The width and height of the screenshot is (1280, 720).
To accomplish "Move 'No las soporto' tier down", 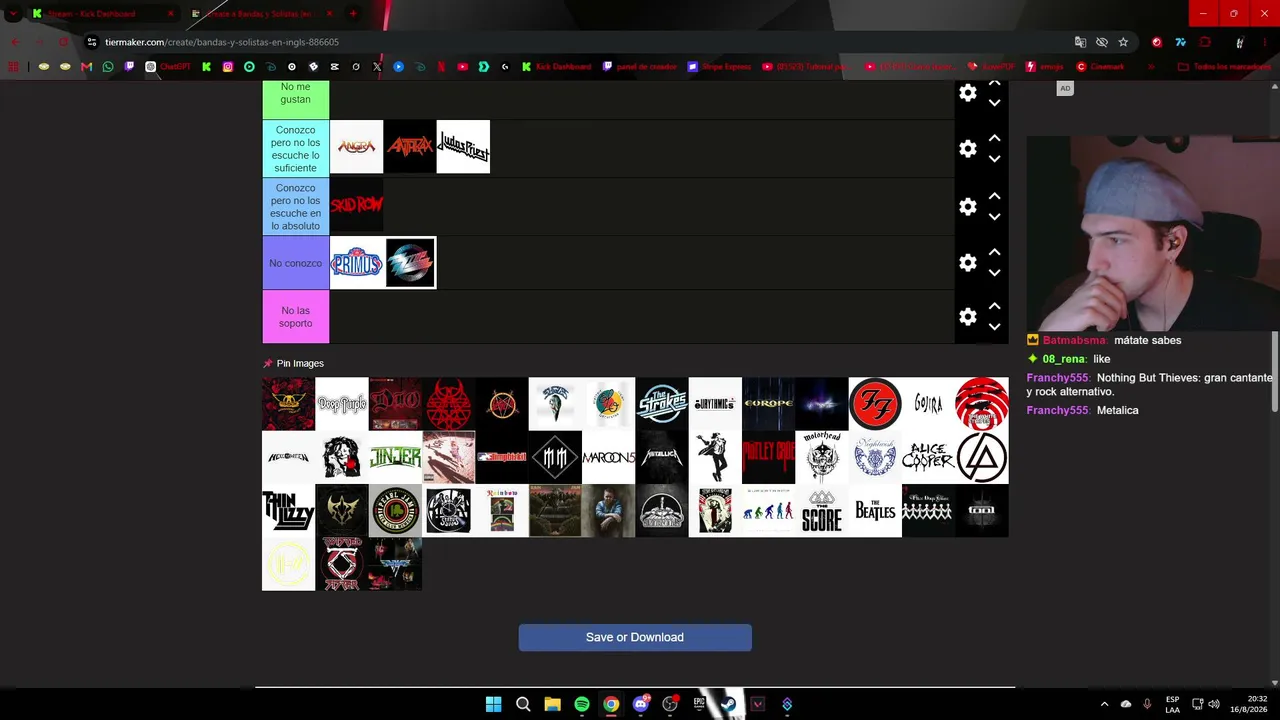I will 995,327.
